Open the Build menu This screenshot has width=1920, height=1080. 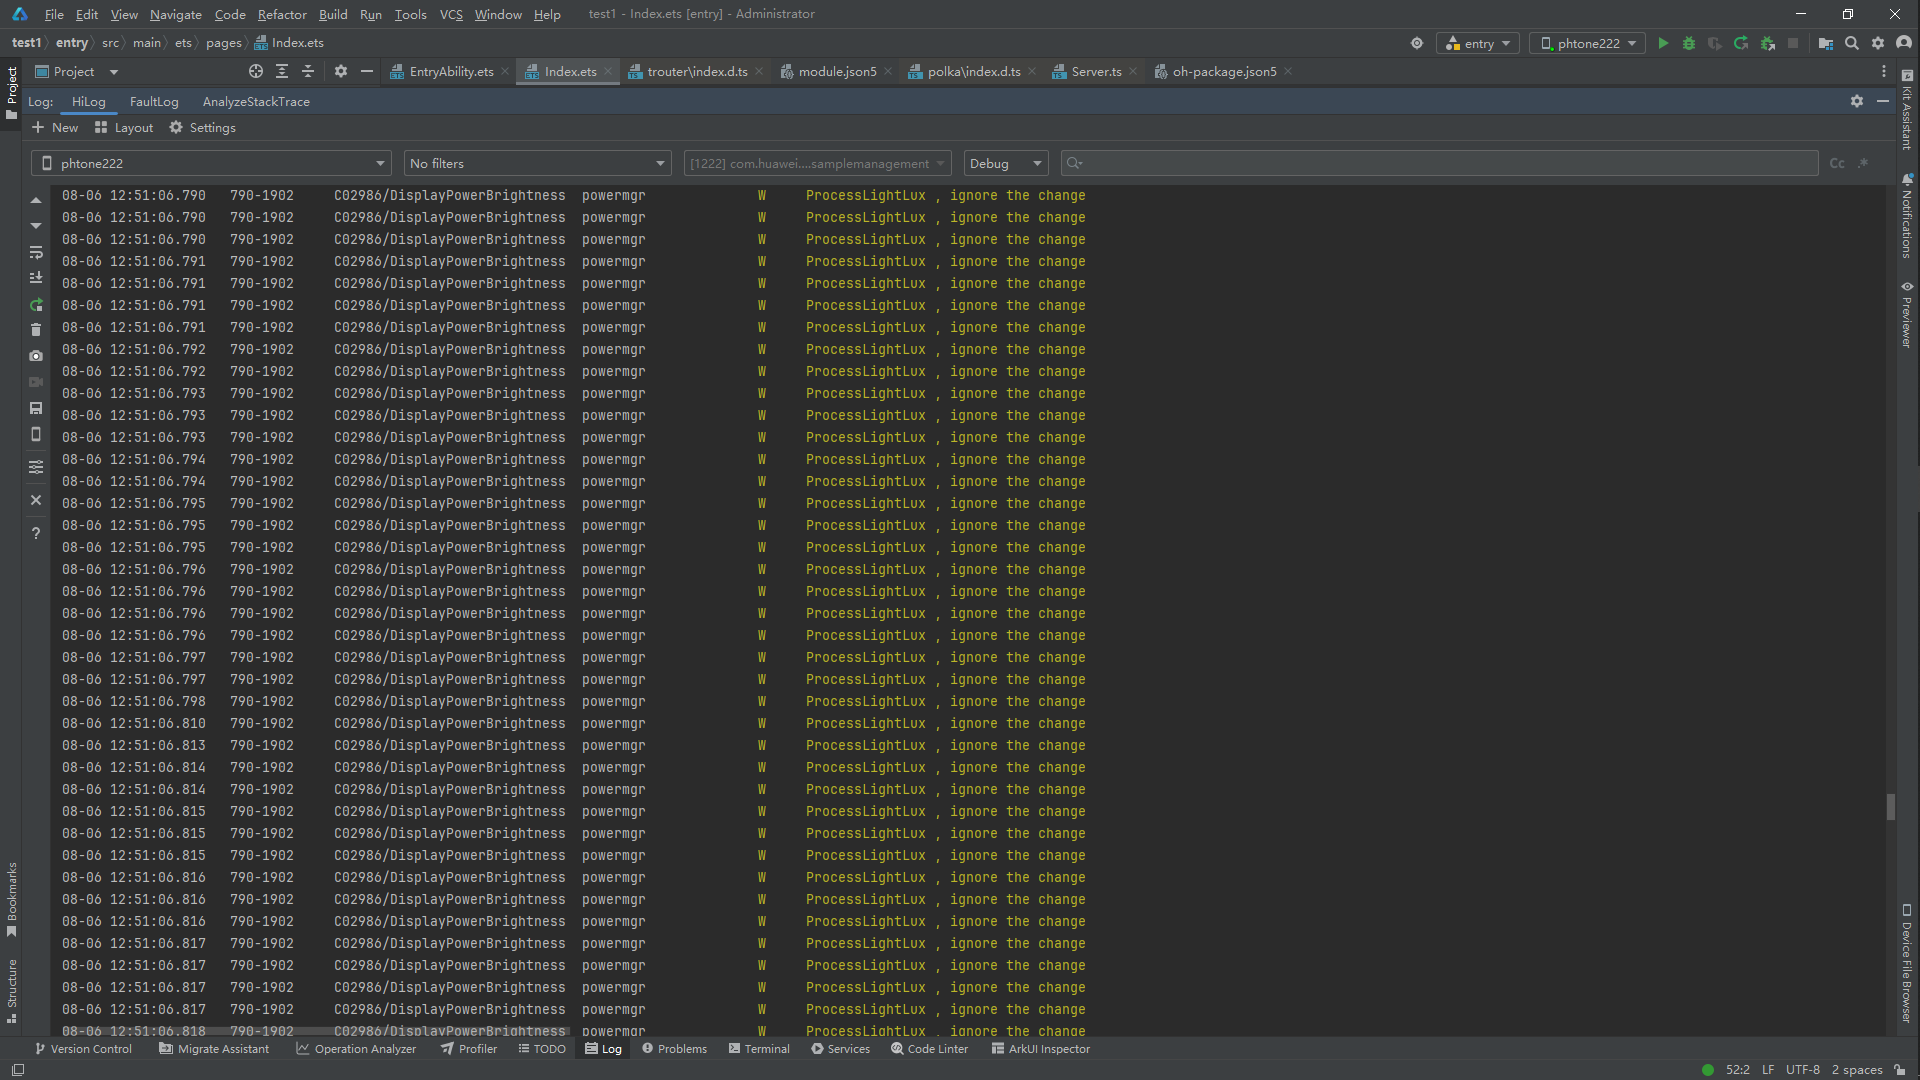[x=333, y=14]
